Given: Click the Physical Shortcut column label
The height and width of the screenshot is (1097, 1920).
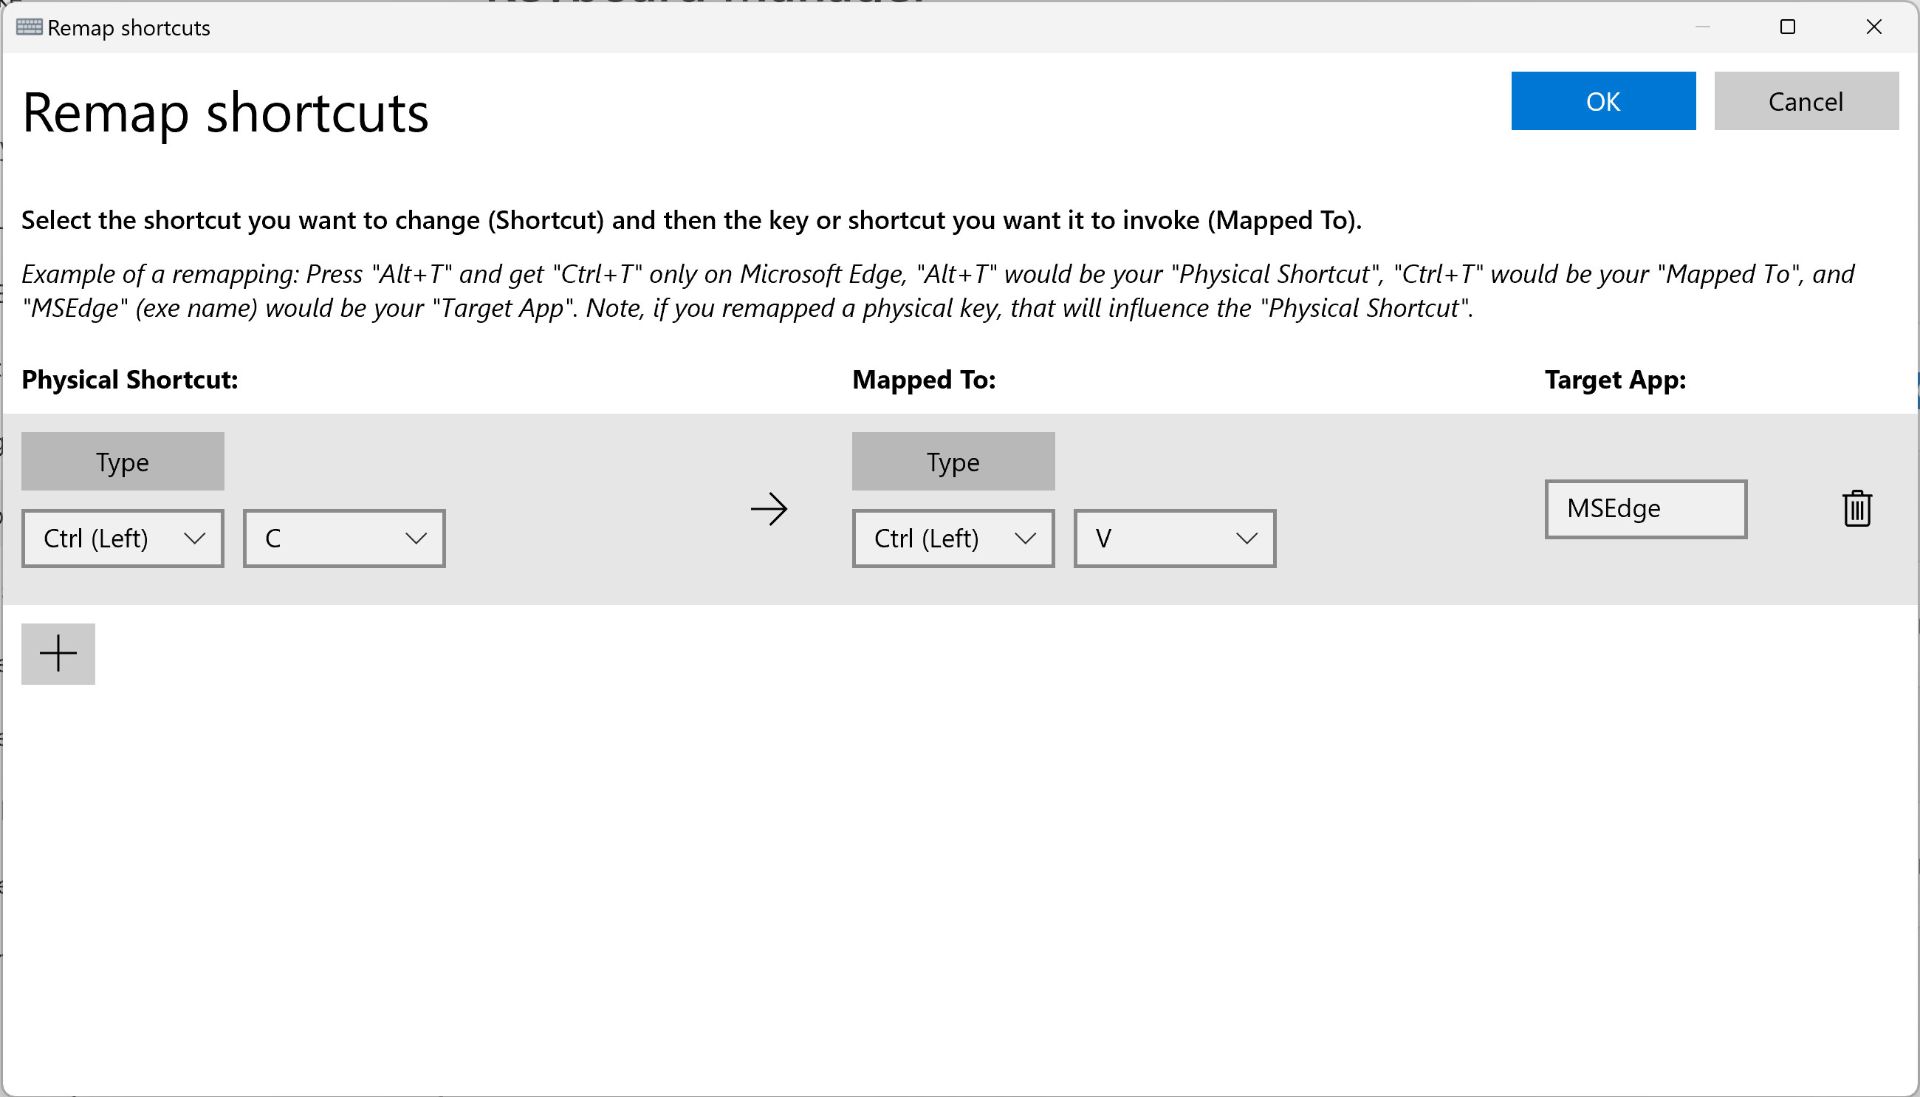Looking at the screenshot, I should click(130, 380).
